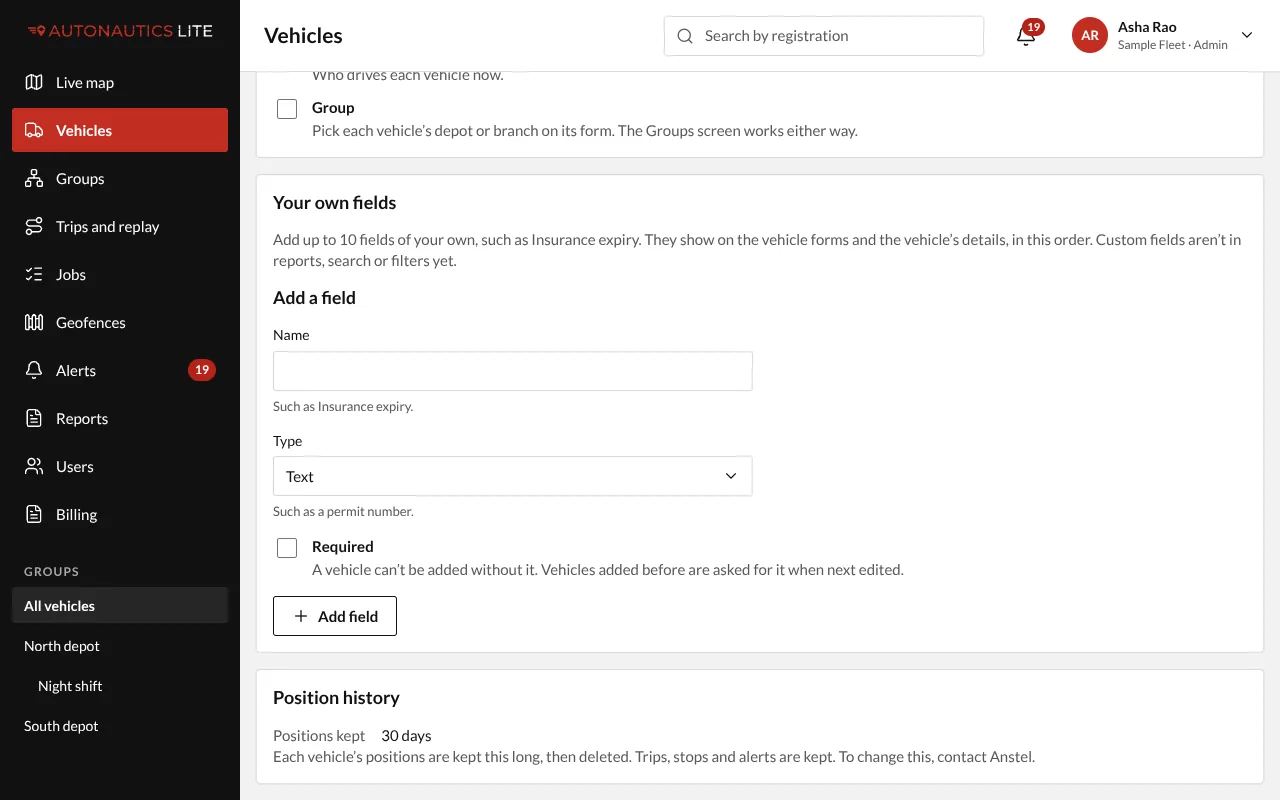Image resolution: width=1280 pixels, height=800 pixels.
Task: Choose the Night shift subgroup
Action: [x=120, y=686]
